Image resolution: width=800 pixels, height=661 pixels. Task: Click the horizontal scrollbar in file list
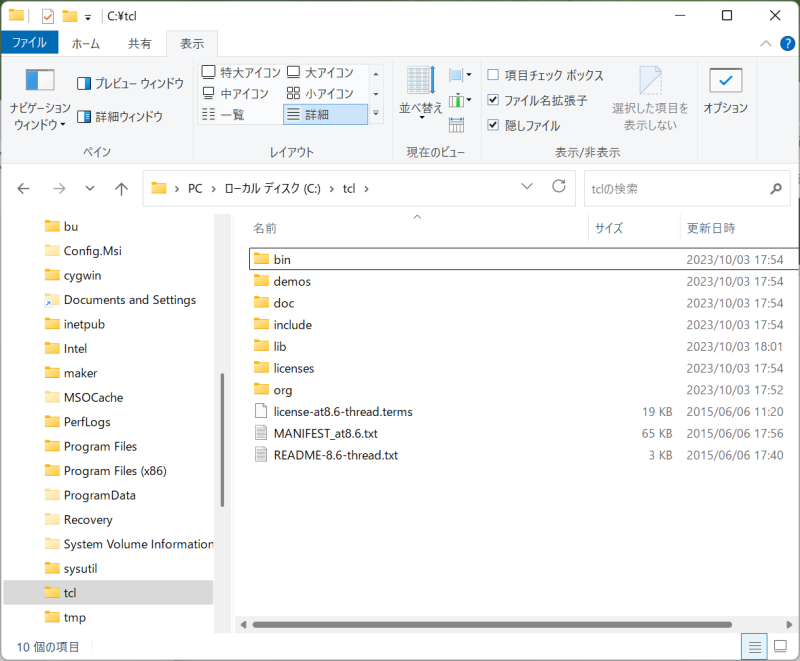492,624
